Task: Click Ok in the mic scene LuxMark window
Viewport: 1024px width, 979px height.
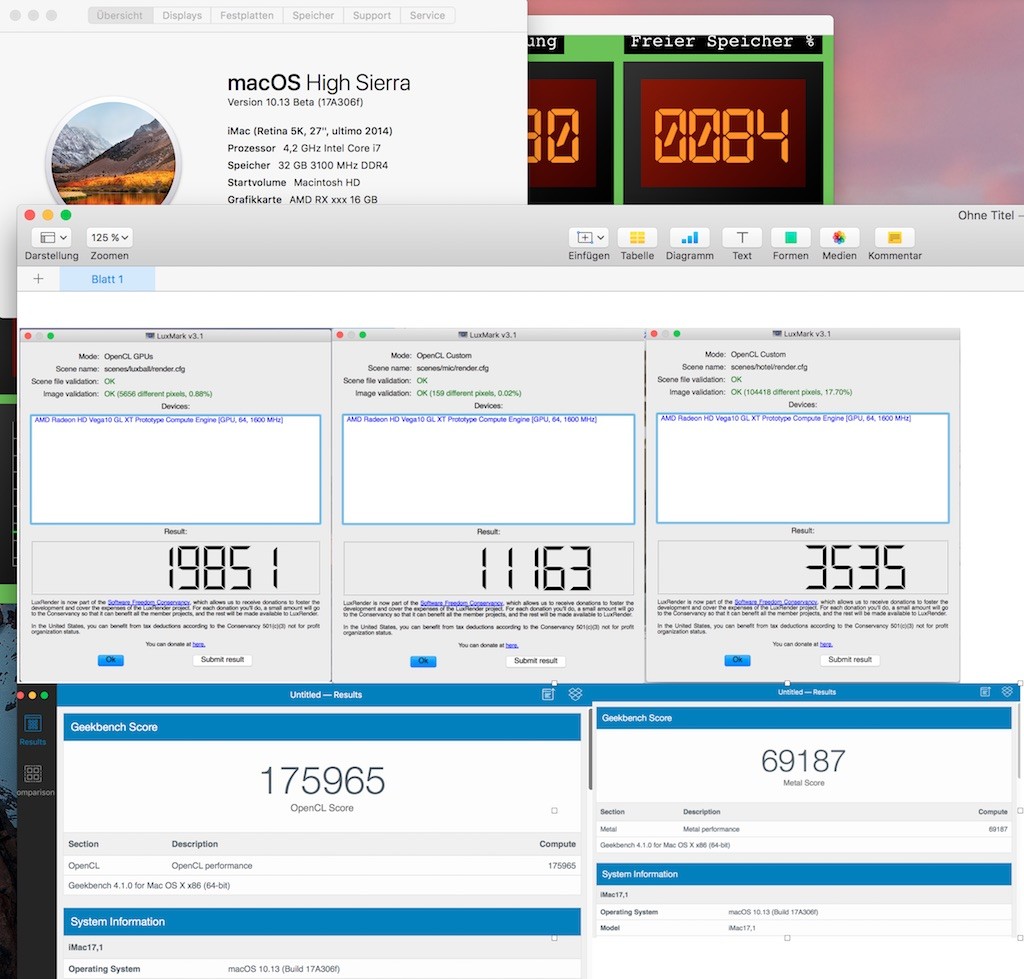Action: coord(423,661)
